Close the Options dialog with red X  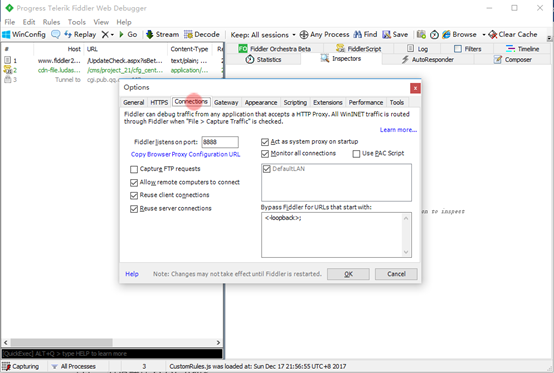pos(415,88)
